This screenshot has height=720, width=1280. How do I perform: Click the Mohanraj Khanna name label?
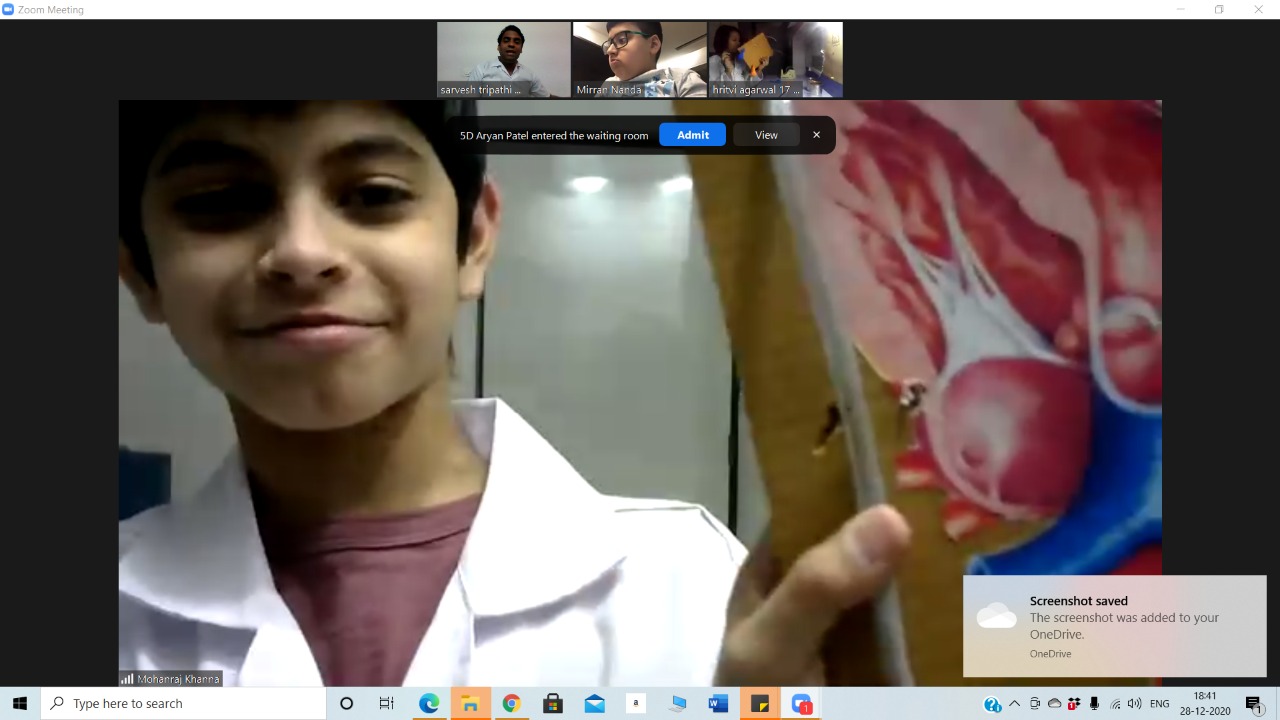[x=177, y=679]
